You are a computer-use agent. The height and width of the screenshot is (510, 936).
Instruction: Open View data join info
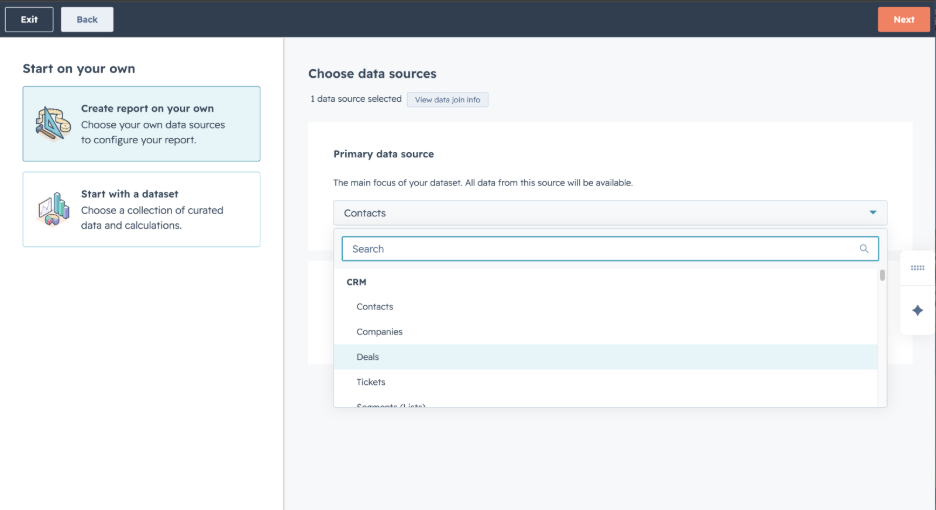[x=447, y=100]
